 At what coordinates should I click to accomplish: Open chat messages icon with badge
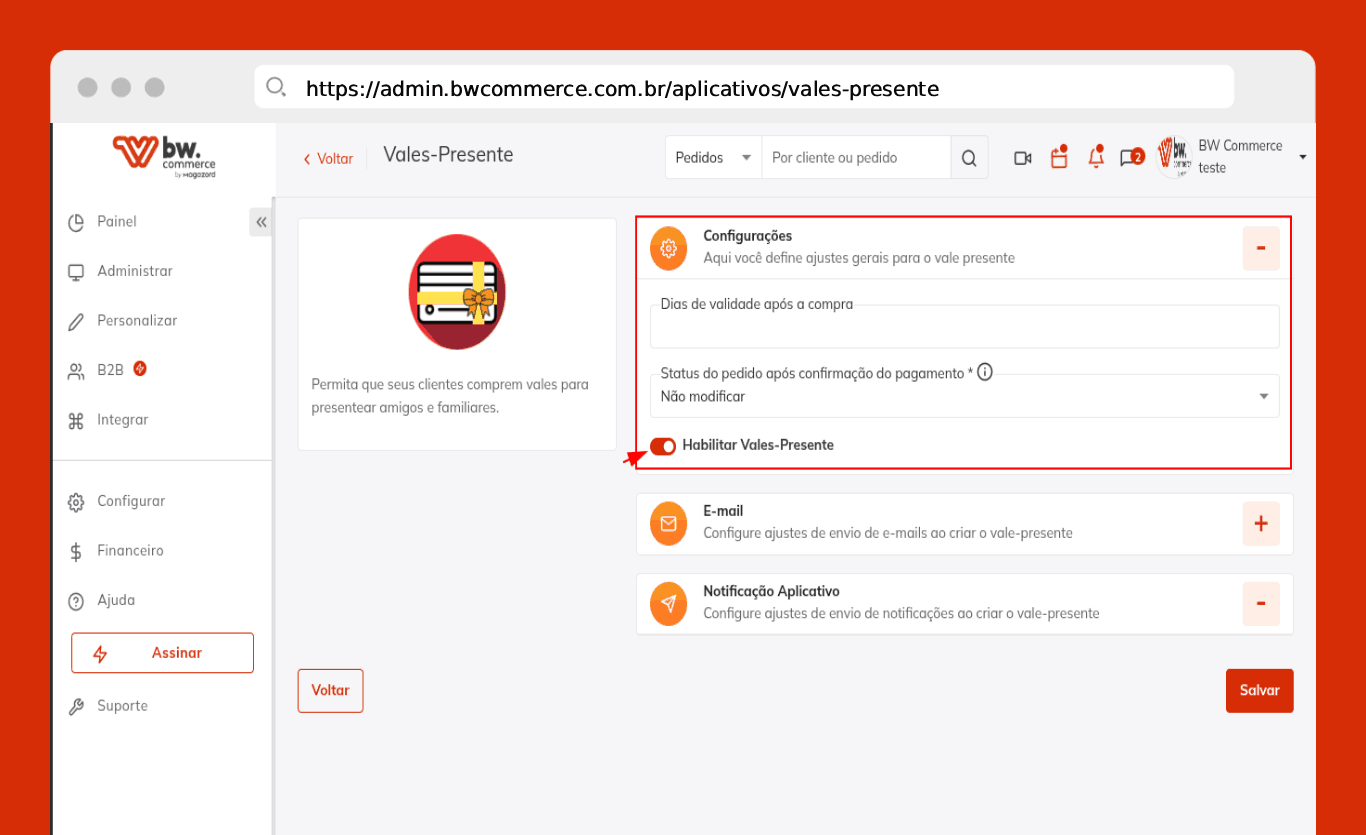[x=1131, y=157]
